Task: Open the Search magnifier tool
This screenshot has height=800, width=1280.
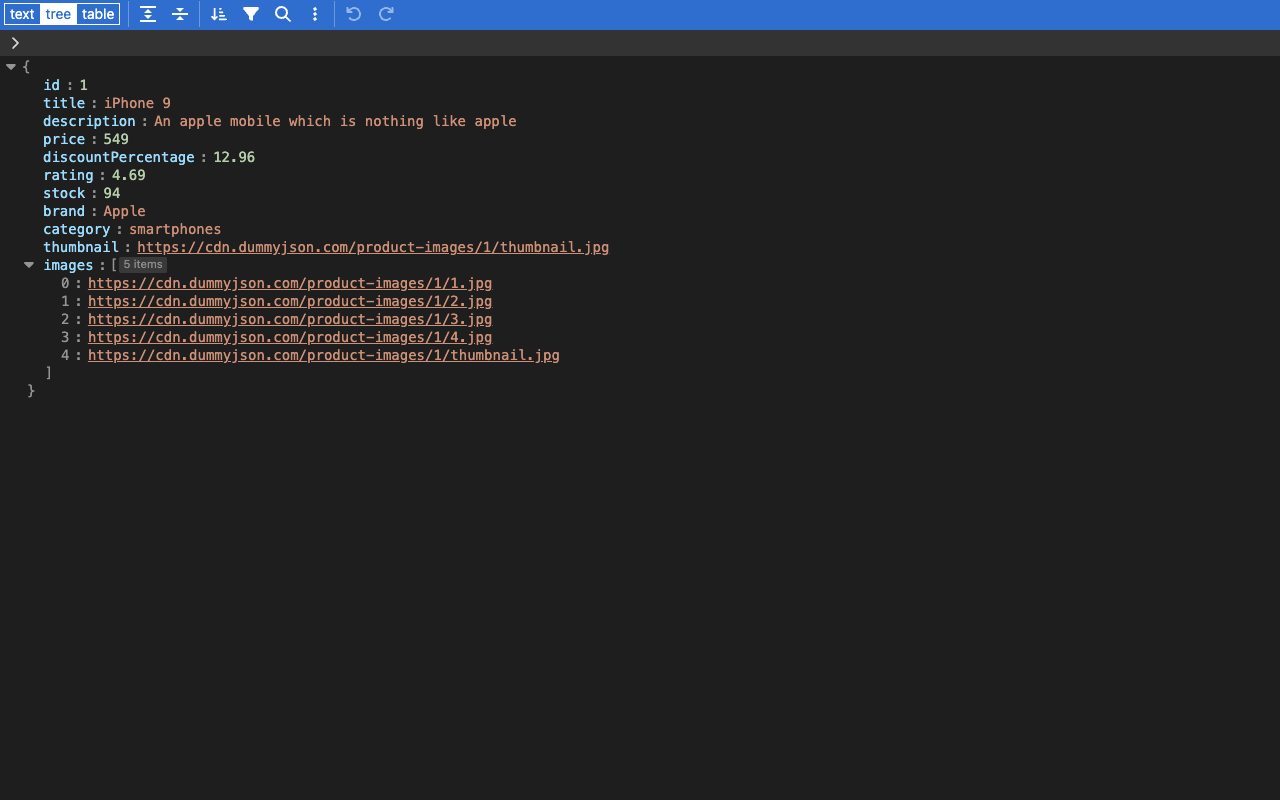Action: (x=283, y=14)
